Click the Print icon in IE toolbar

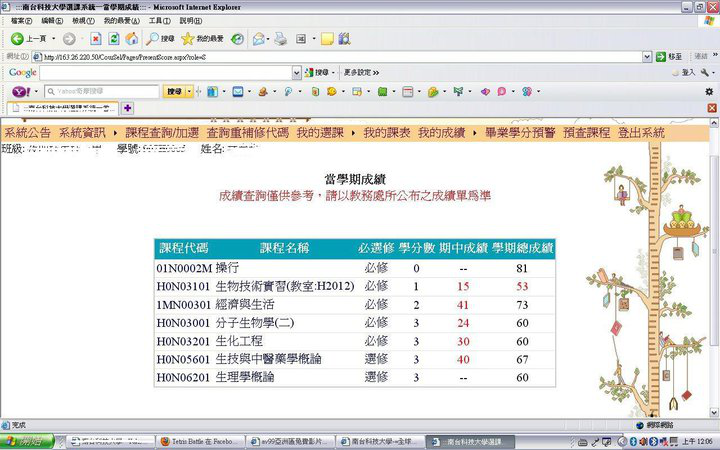(x=281, y=39)
